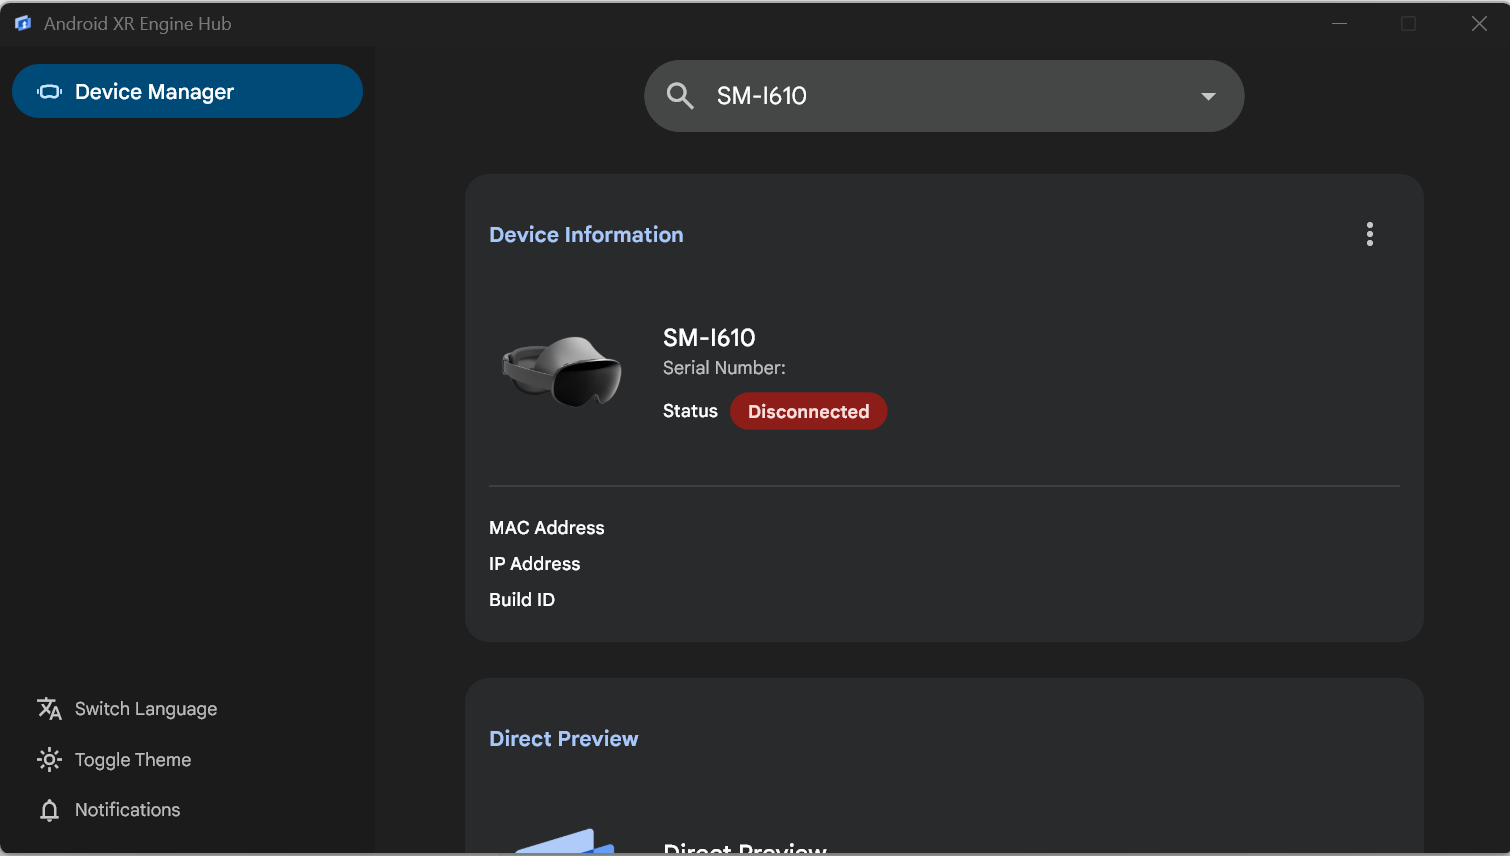Image resolution: width=1510 pixels, height=856 pixels.
Task: Open the Device Manager section
Action: pyautogui.click(x=187, y=91)
